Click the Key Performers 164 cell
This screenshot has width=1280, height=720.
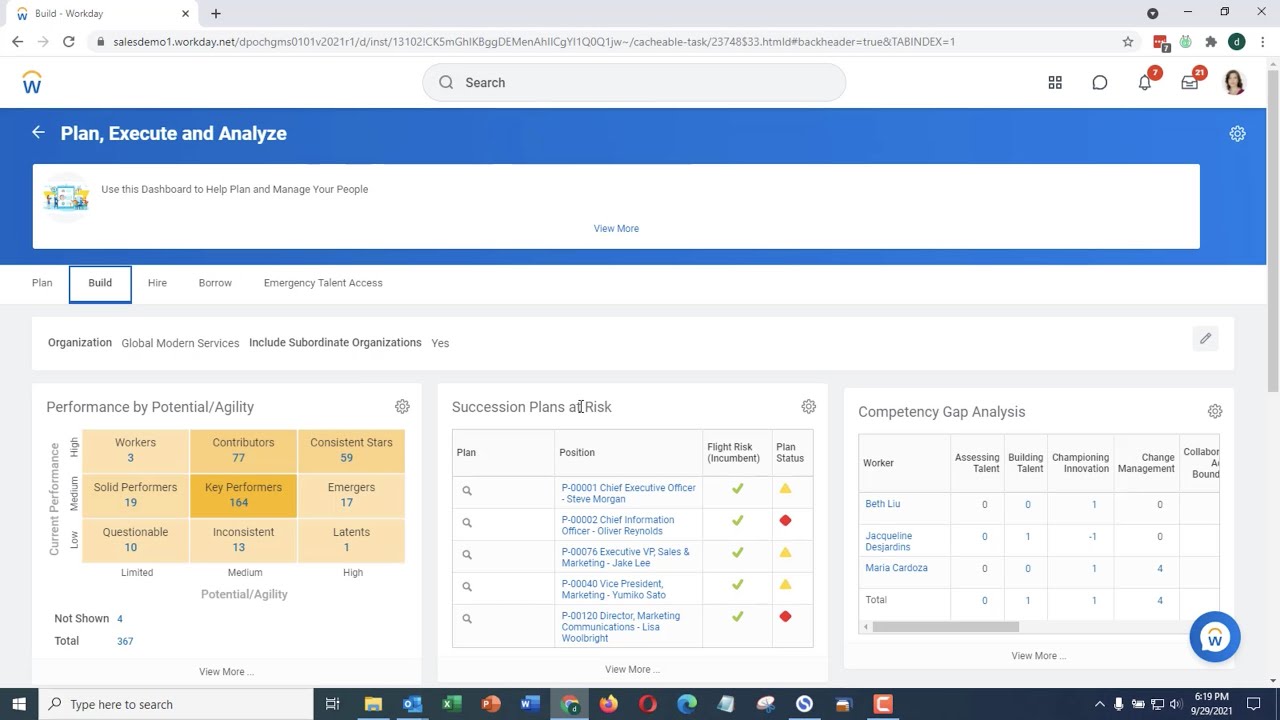click(243, 495)
